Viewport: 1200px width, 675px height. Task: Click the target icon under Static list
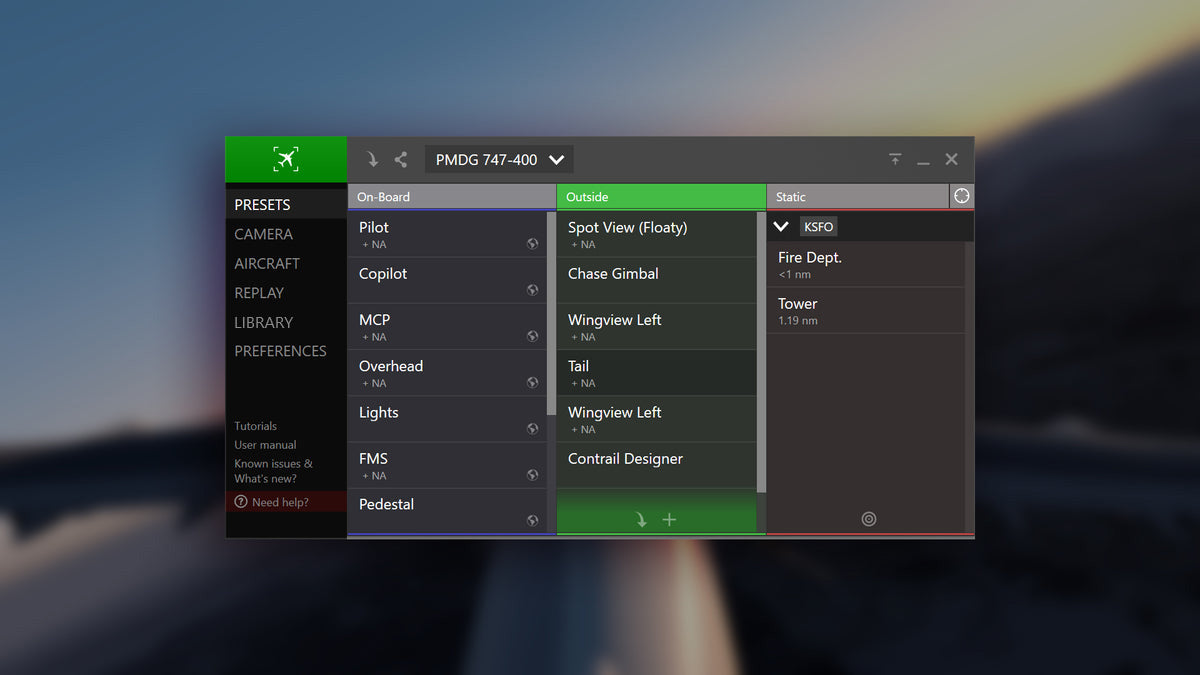(868, 519)
